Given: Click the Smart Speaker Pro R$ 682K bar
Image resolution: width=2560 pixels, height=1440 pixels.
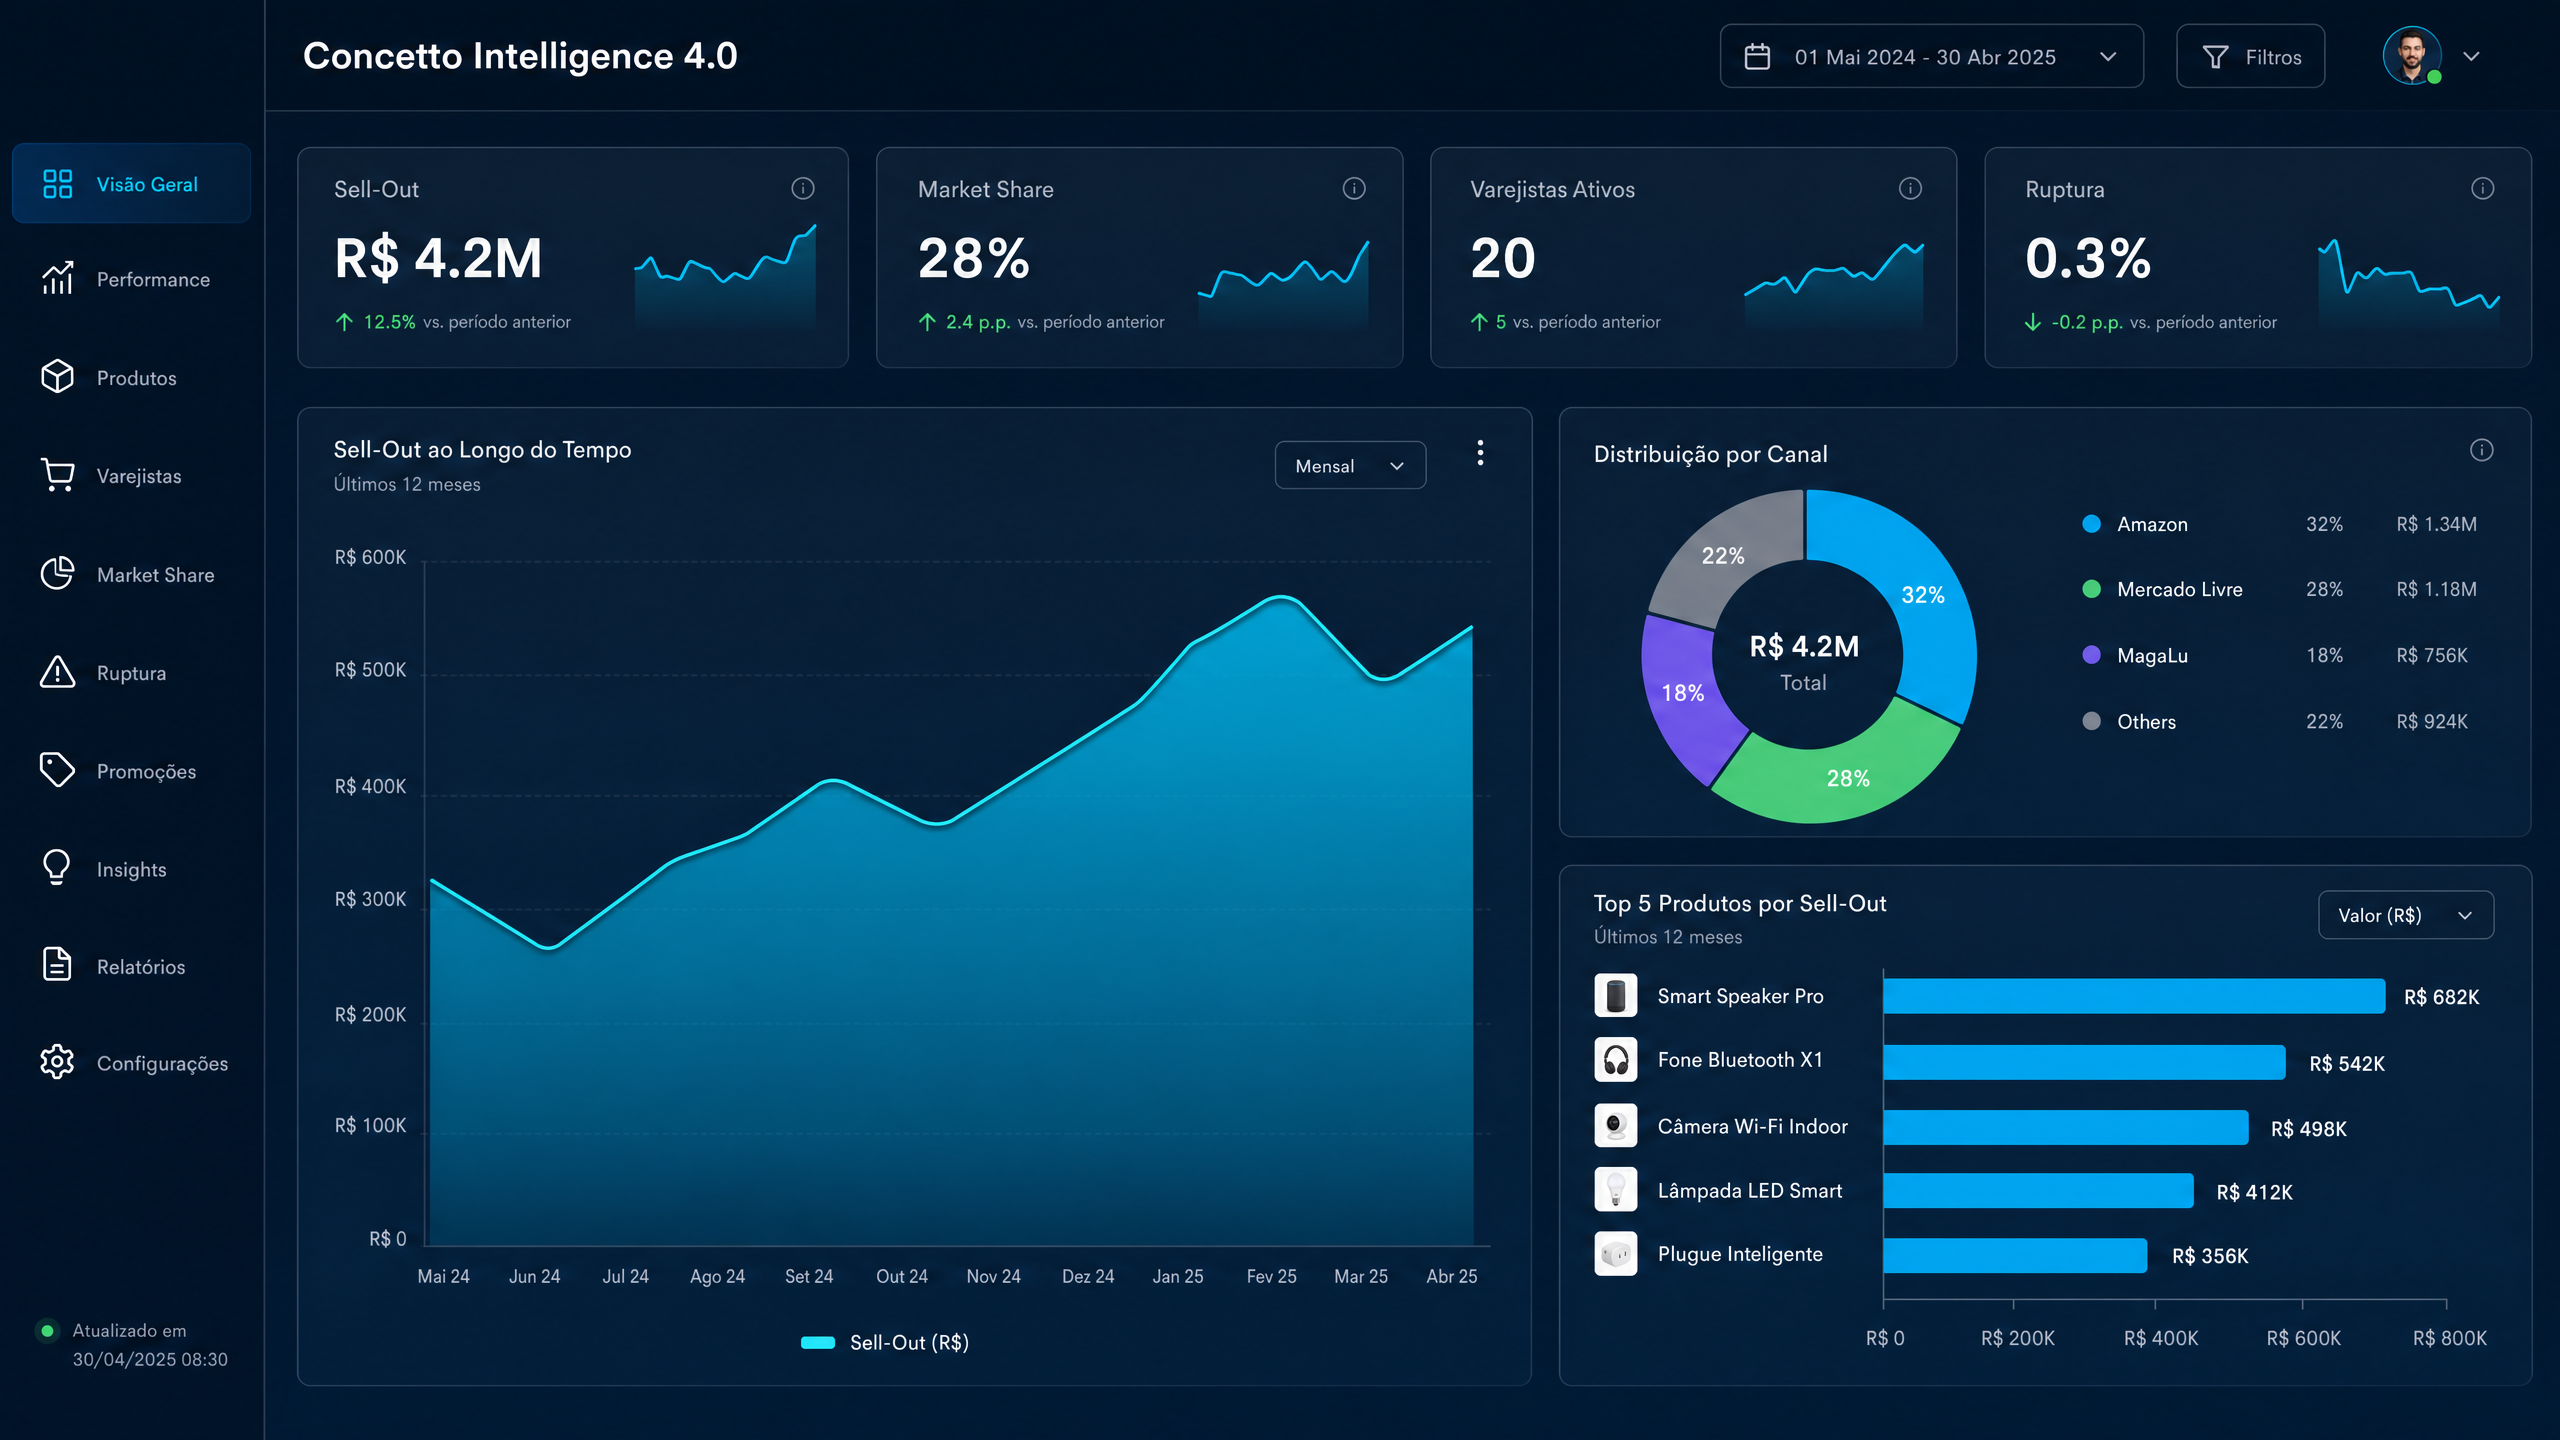Looking at the screenshot, I should click(2134, 996).
